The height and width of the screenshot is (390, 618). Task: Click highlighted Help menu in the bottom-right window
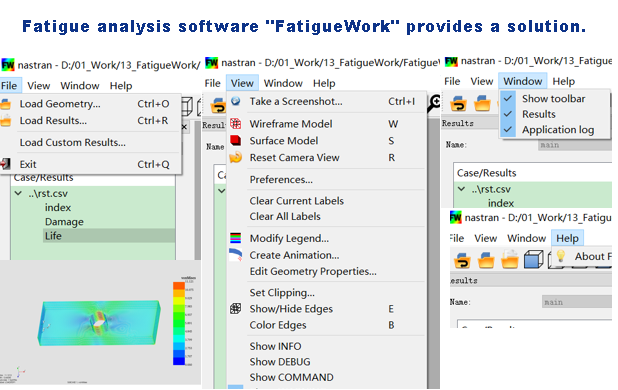click(x=567, y=238)
